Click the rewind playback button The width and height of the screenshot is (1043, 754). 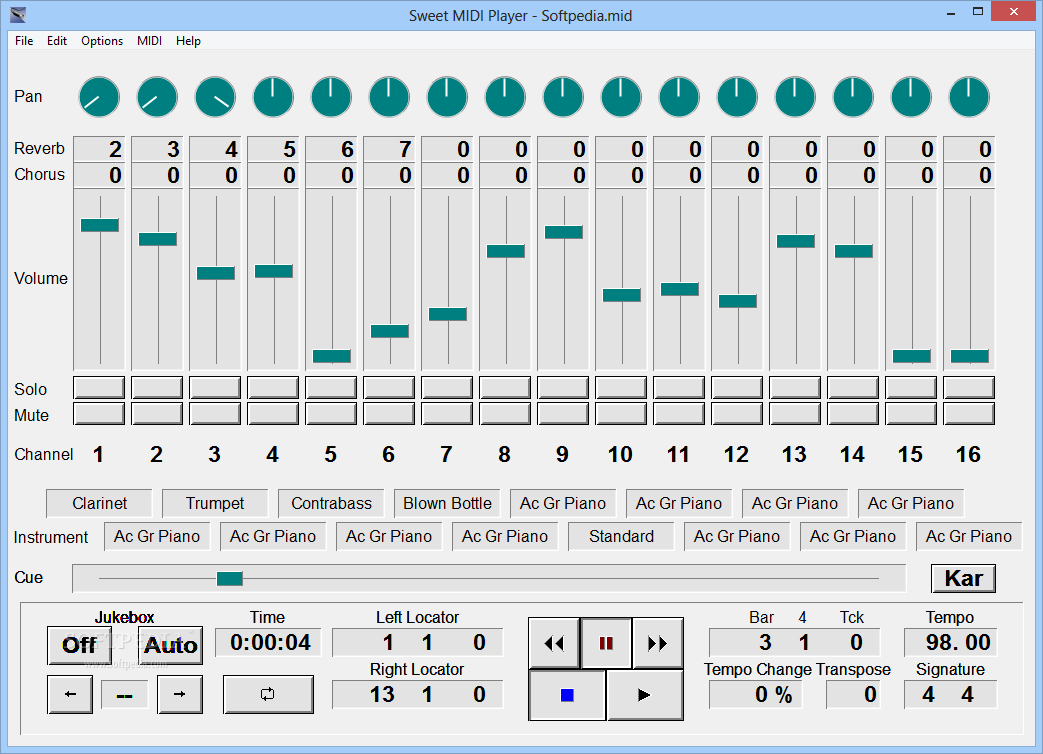[x=554, y=643]
